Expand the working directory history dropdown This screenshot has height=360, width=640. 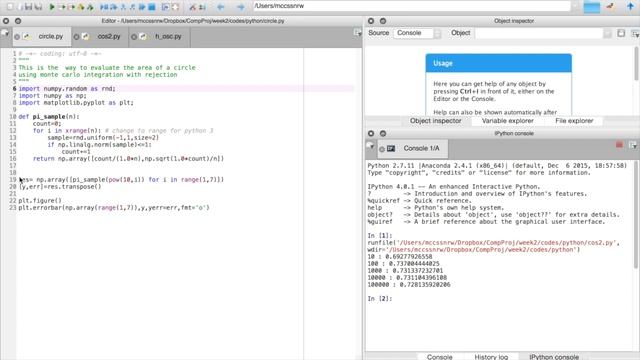(x=576, y=6)
